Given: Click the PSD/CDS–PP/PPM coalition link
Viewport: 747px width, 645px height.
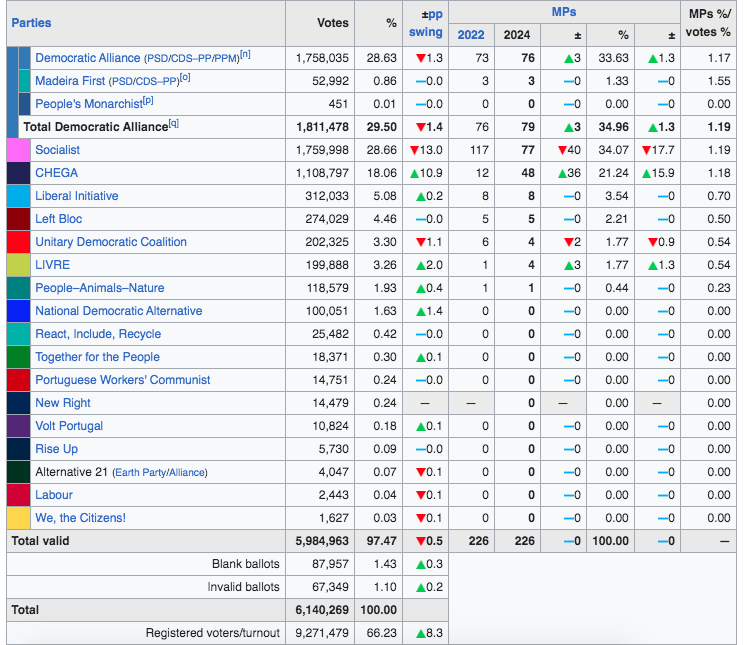Looking at the screenshot, I should 192,59.
